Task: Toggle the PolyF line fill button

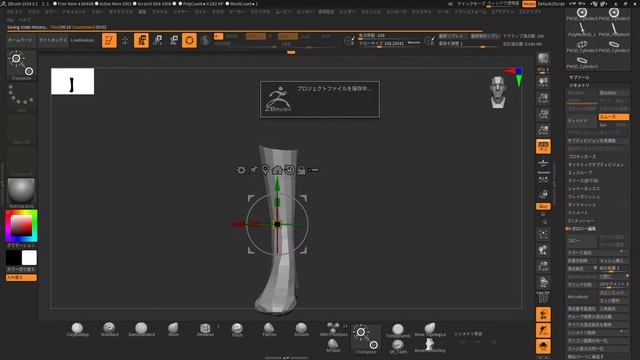Action: coord(543,298)
